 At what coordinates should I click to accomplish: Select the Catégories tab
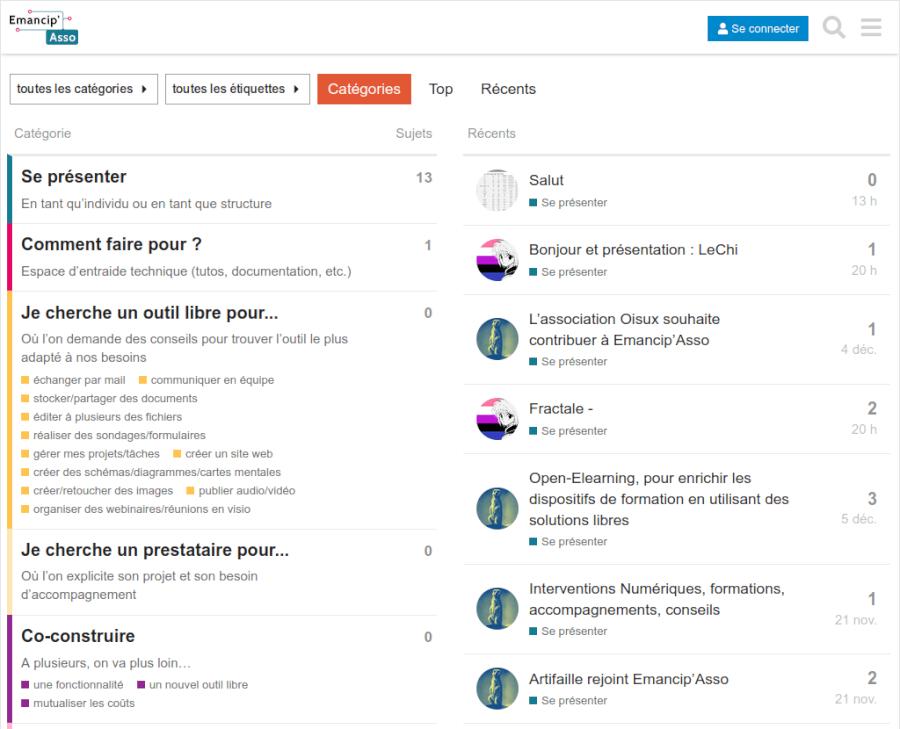(x=364, y=89)
